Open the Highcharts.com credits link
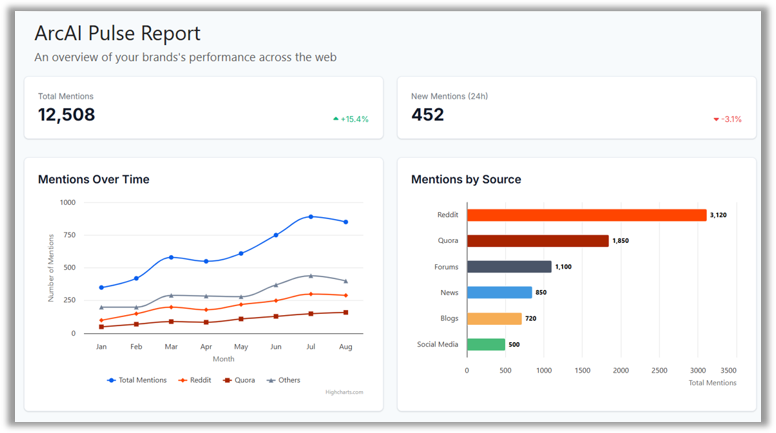The height and width of the screenshot is (433, 776). click(344, 392)
